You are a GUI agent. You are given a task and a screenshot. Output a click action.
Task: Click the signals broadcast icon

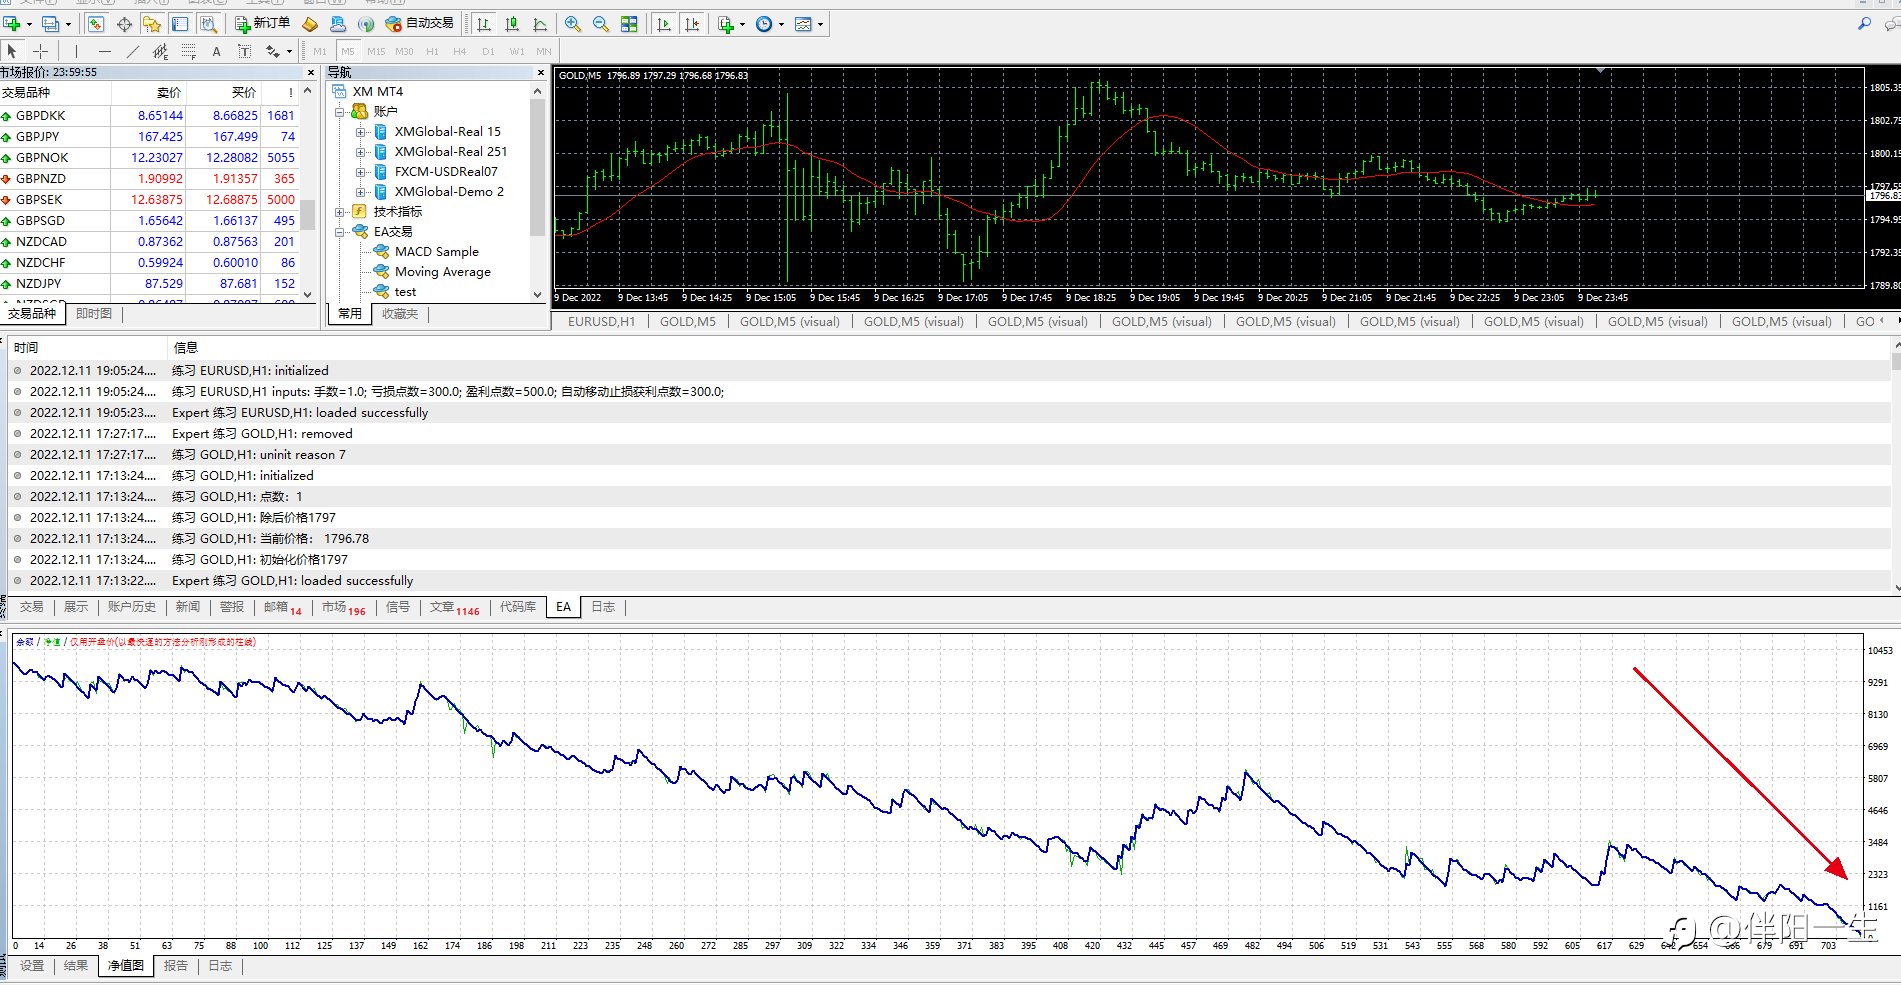click(366, 24)
